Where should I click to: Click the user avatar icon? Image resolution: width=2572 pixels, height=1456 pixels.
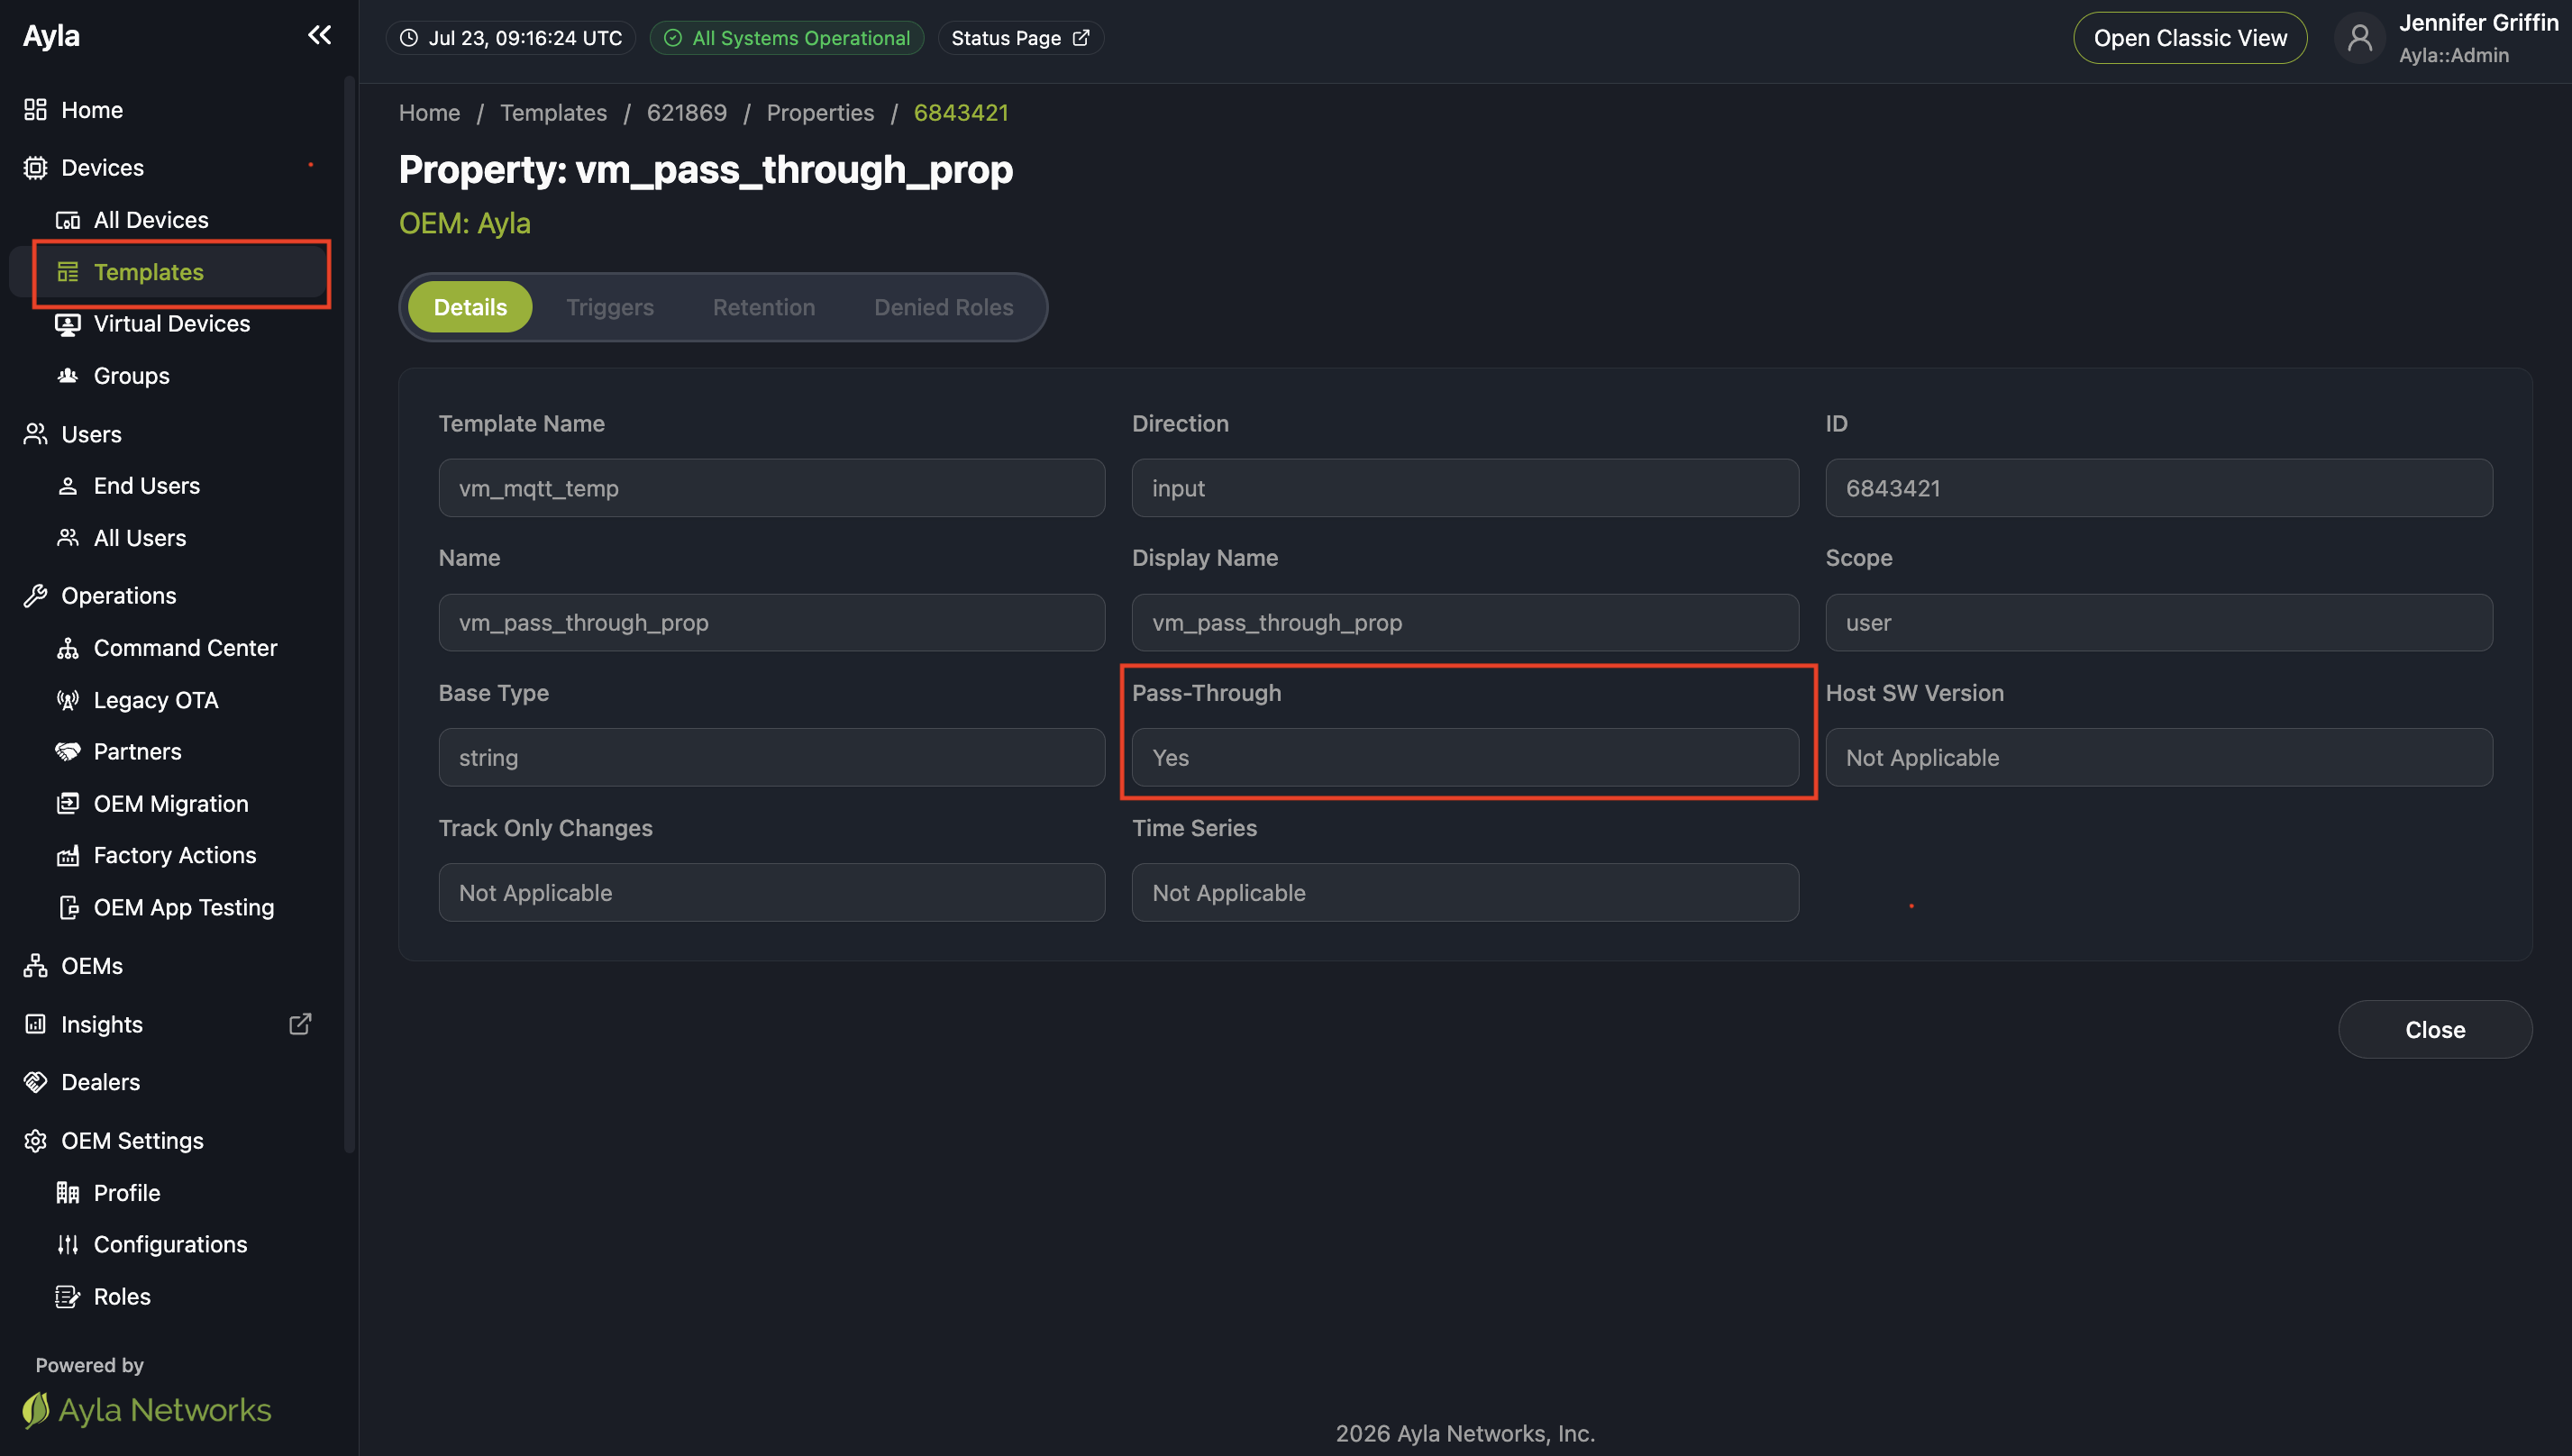pyautogui.click(x=2360, y=39)
